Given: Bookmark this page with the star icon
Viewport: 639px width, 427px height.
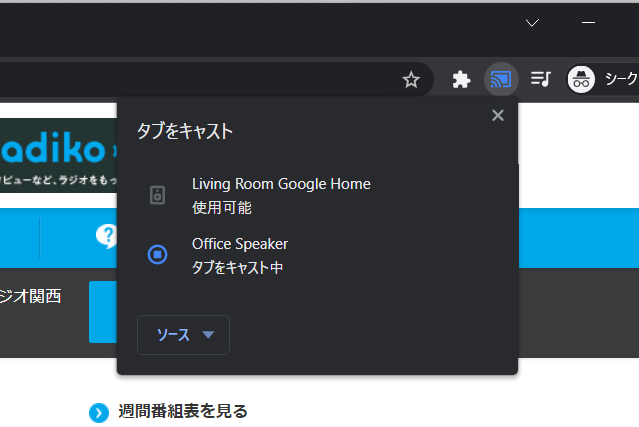Looking at the screenshot, I should (411, 79).
